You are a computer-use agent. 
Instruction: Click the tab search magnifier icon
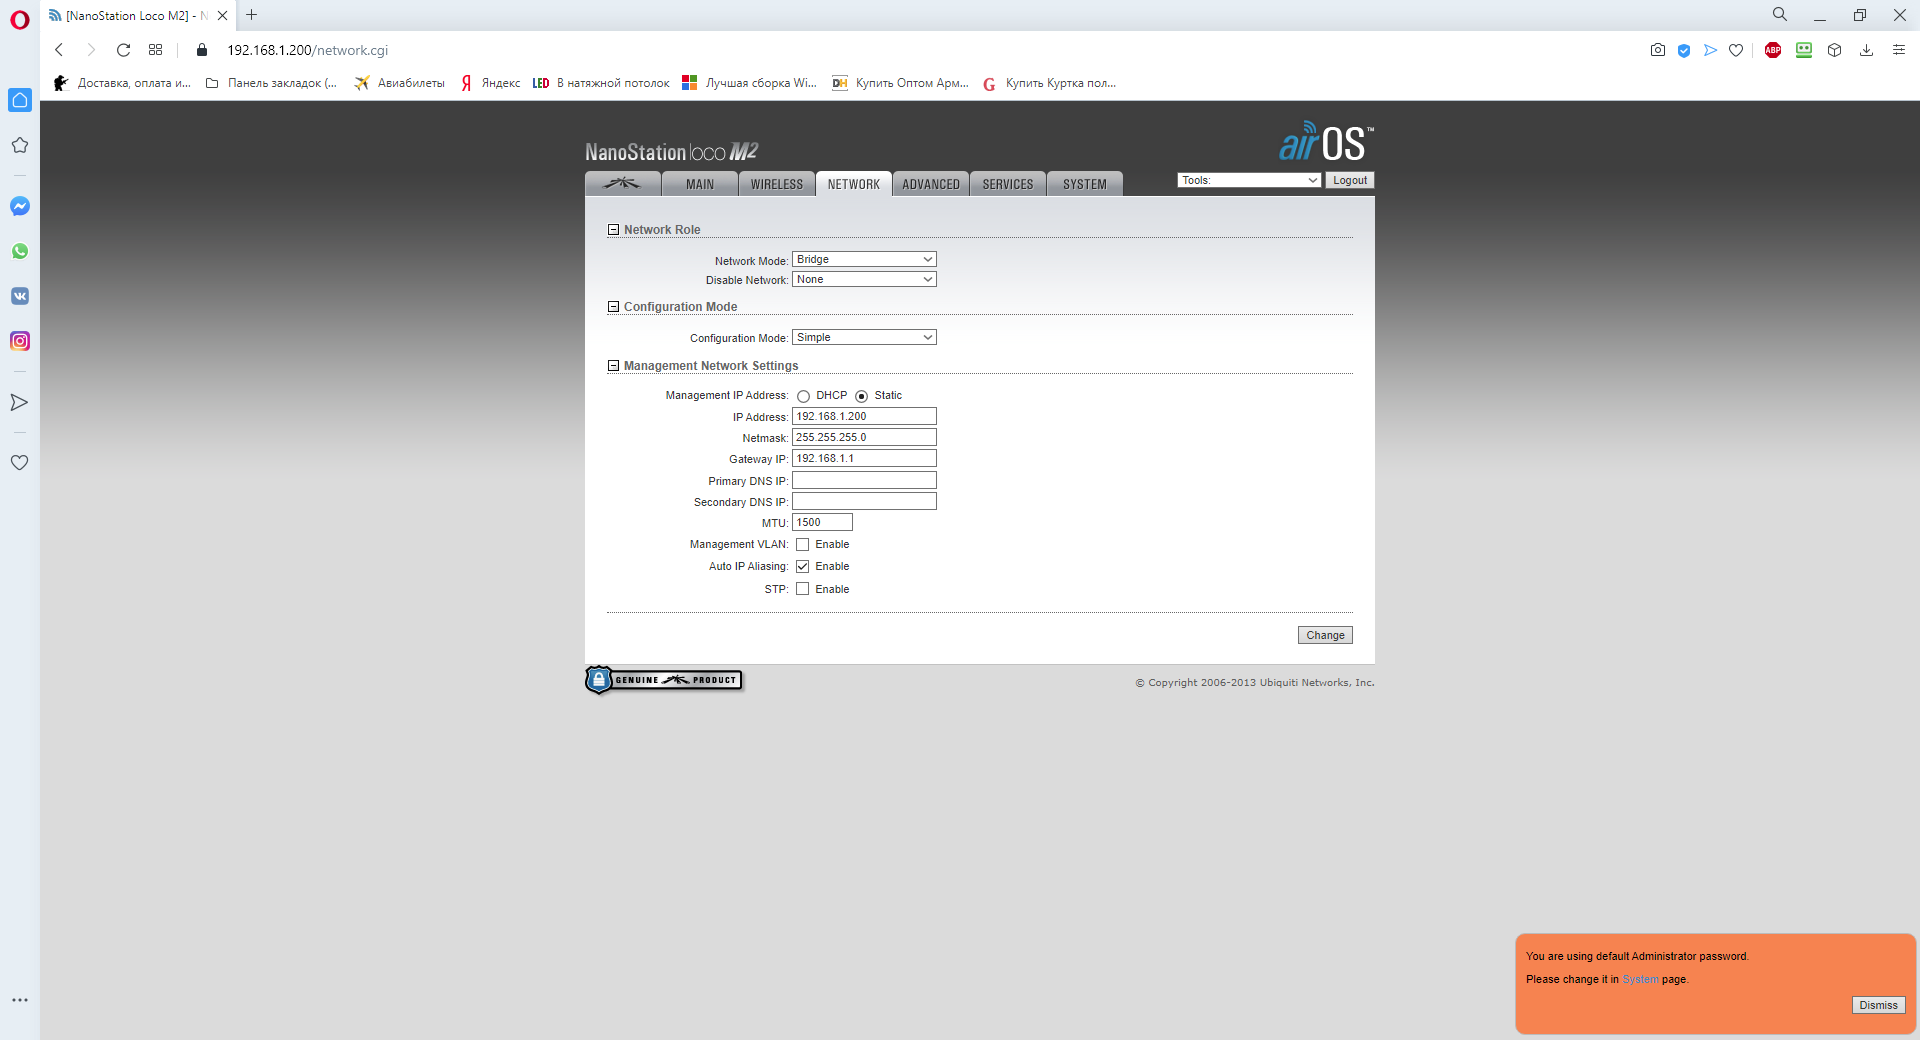click(1780, 15)
